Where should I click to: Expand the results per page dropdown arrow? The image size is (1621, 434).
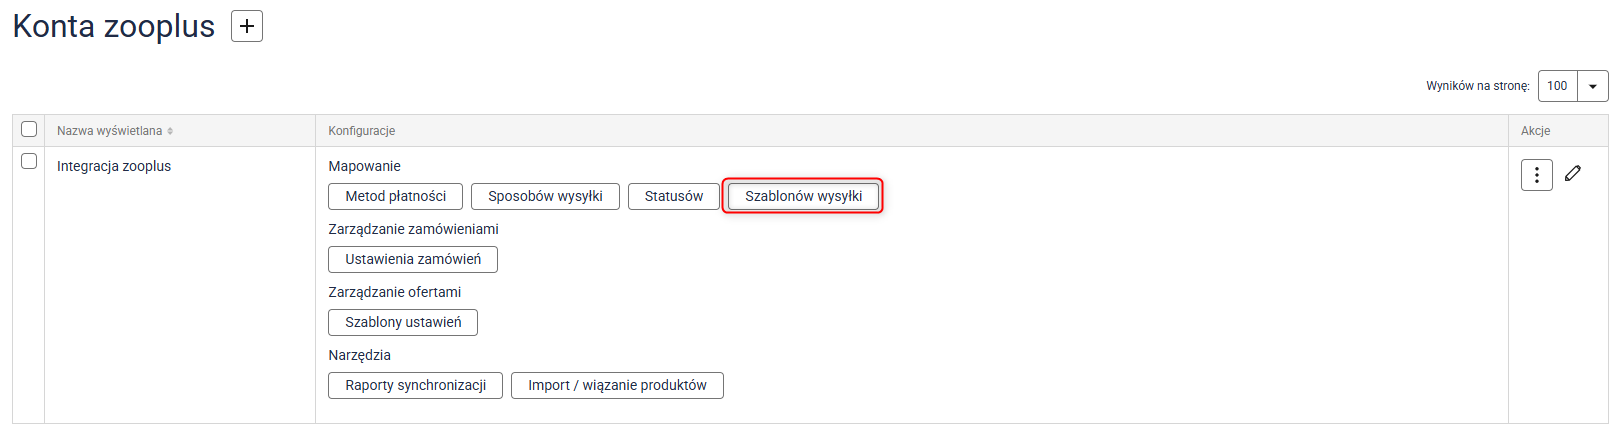tap(1593, 86)
